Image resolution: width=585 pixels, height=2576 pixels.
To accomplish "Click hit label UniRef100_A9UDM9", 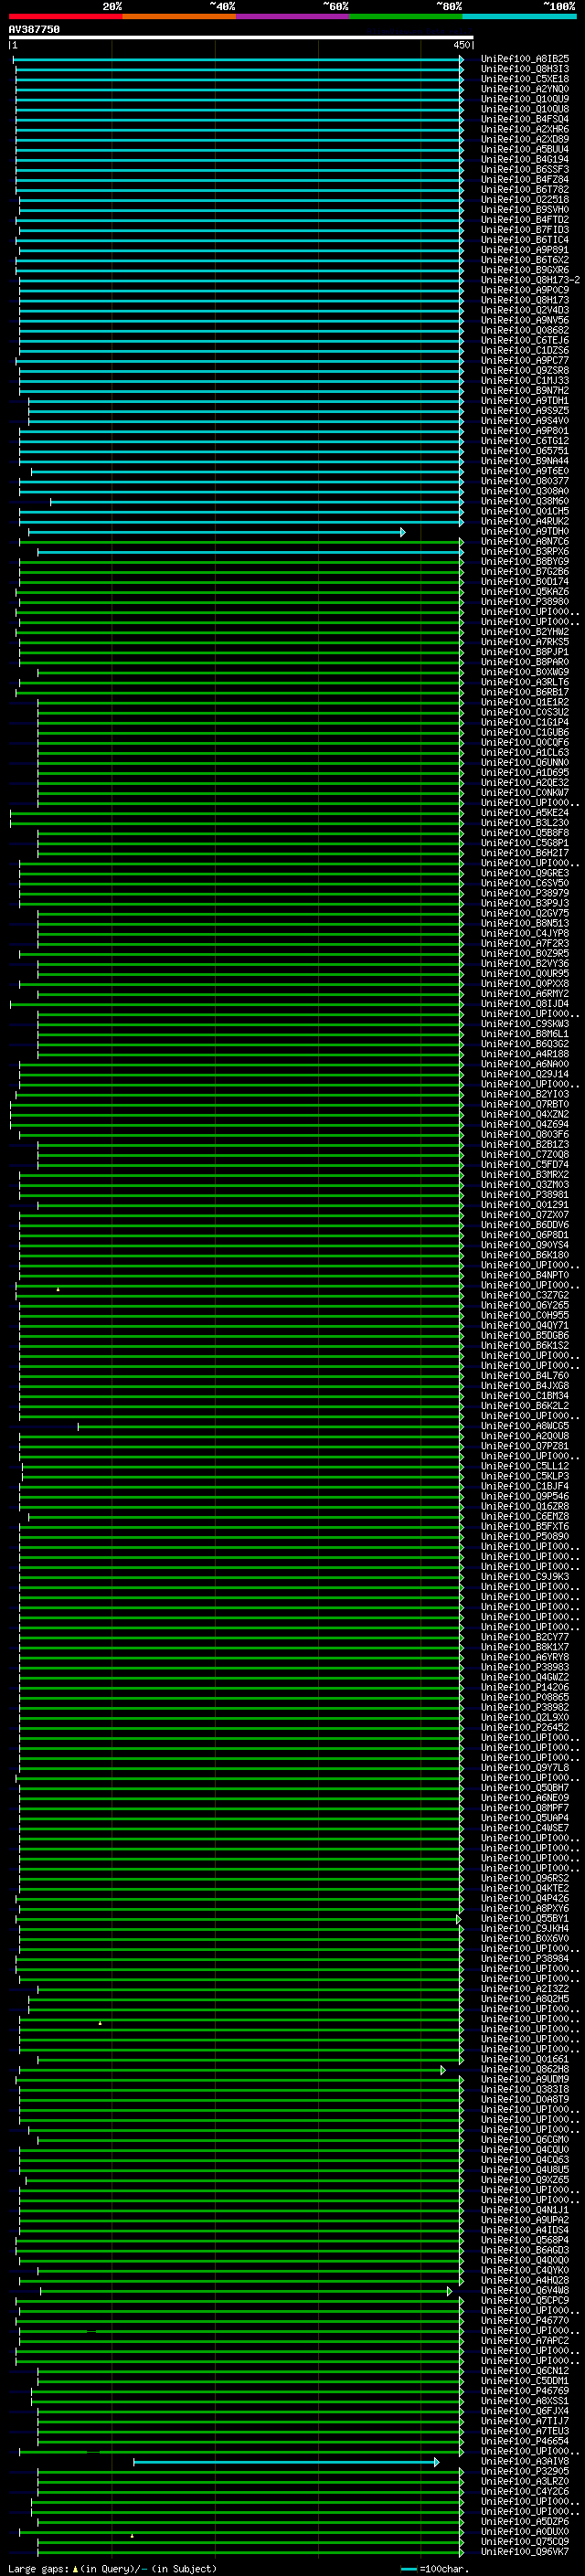I will pos(525,2079).
